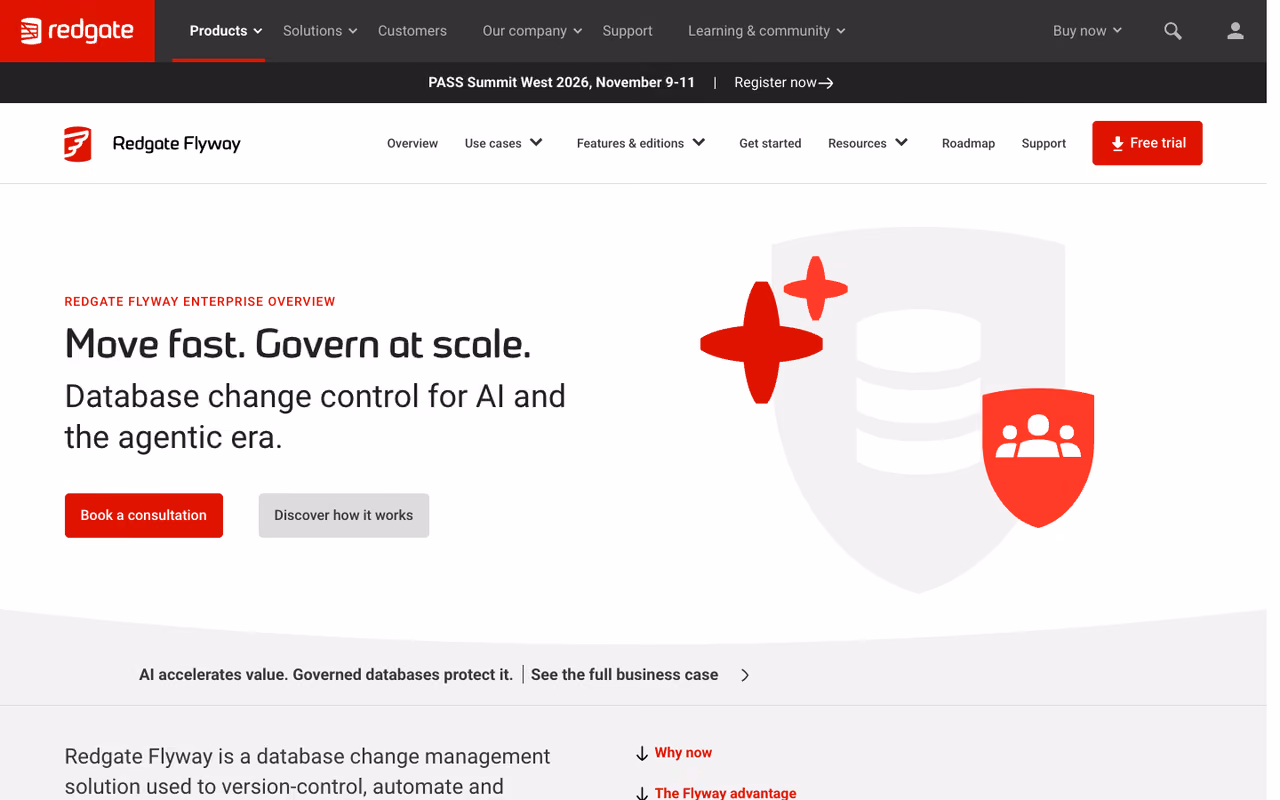1280x800 pixels.
Task: Follow the Register now link
Action: coord(784,83)
